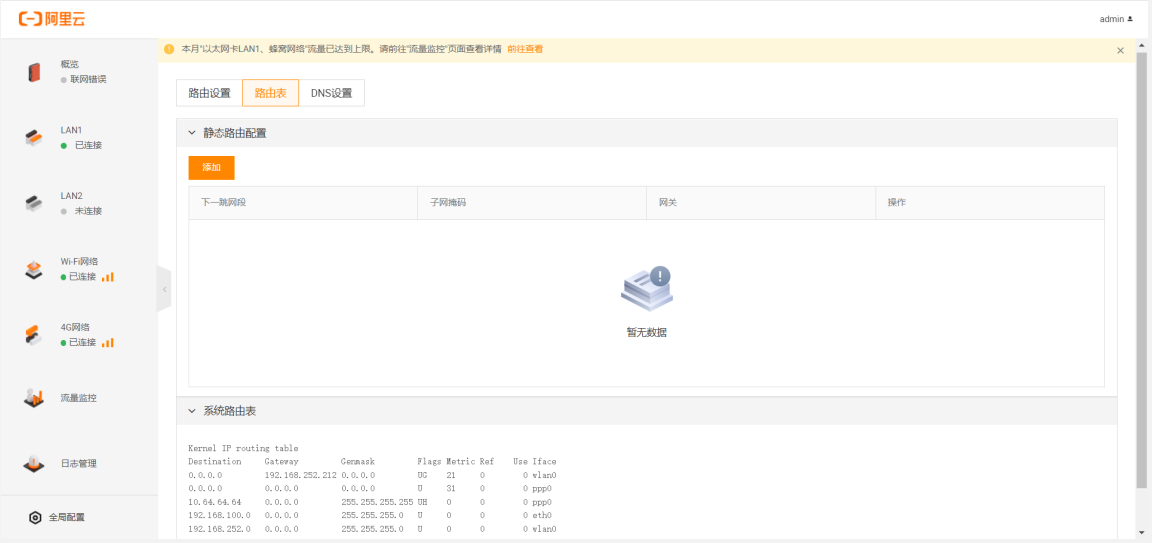This screenshot has height=543, width=1152.
Task: Open the LAN1 port icon in sidebar
Action: click(34, 138)
